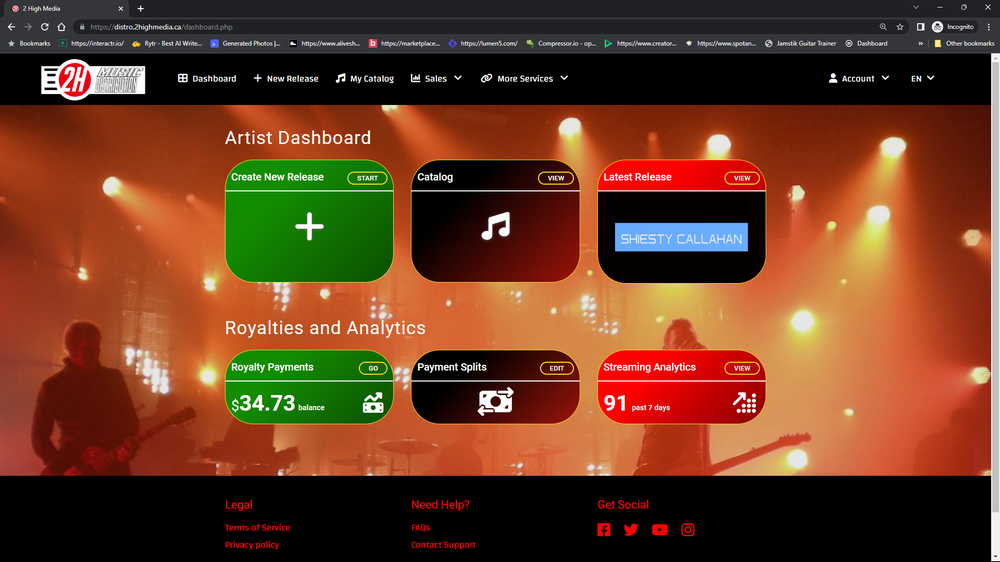Open the browser side panel icon
Image resolution: width=1000 pixels, height=562 pixels.
(920, 27)
